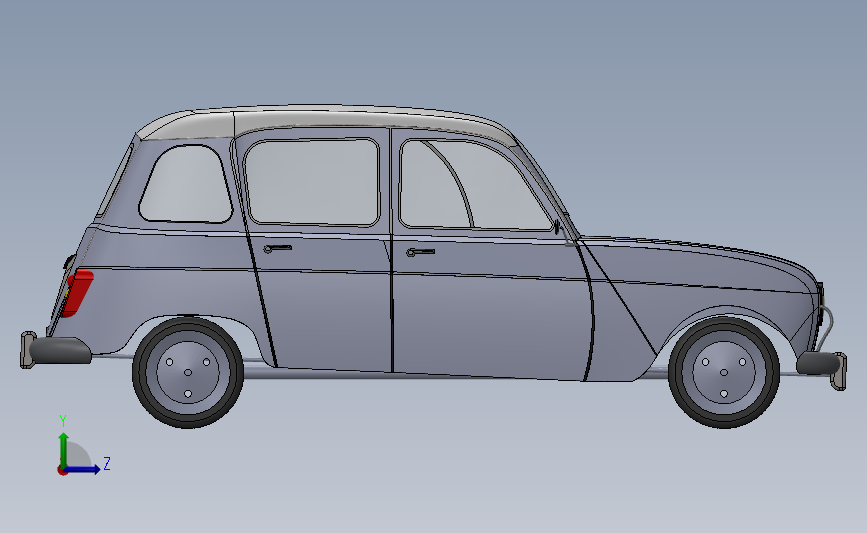
Task: Select the side mirror near the windshield
Action: (x=557, y=227)
